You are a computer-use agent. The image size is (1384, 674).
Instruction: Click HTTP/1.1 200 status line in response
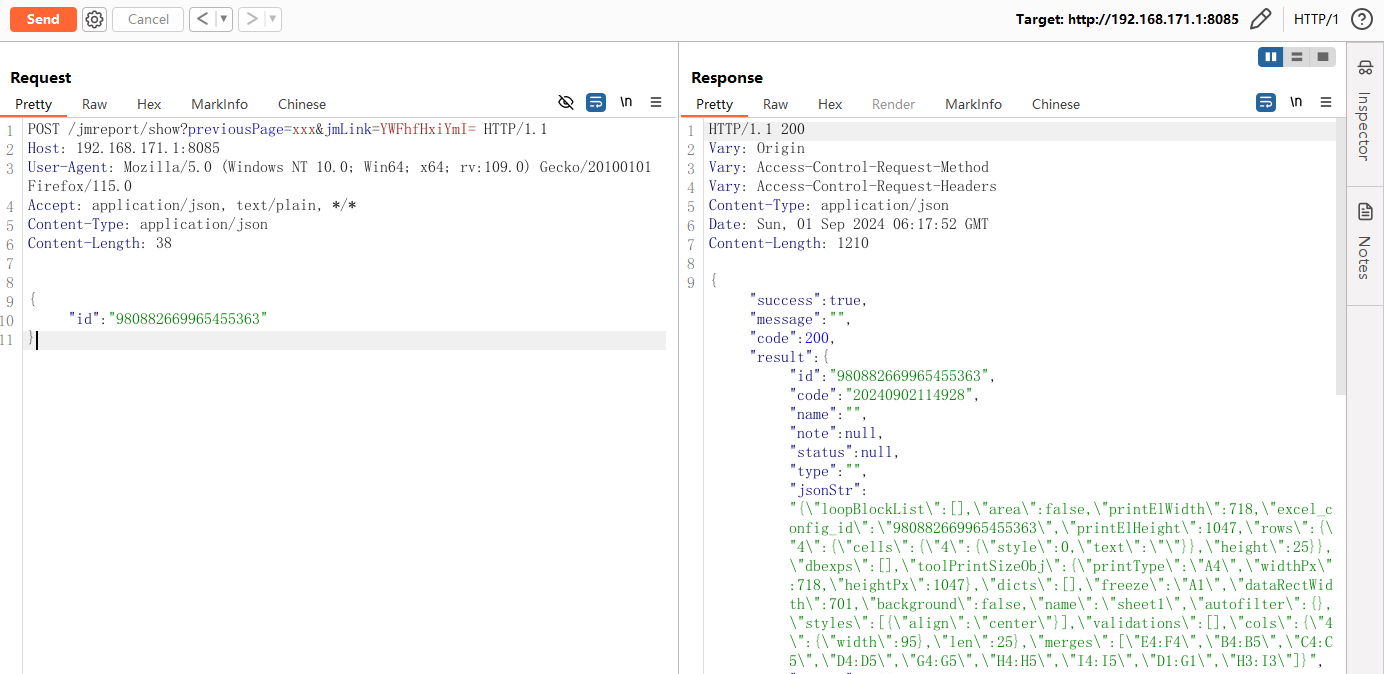(756, 129)
